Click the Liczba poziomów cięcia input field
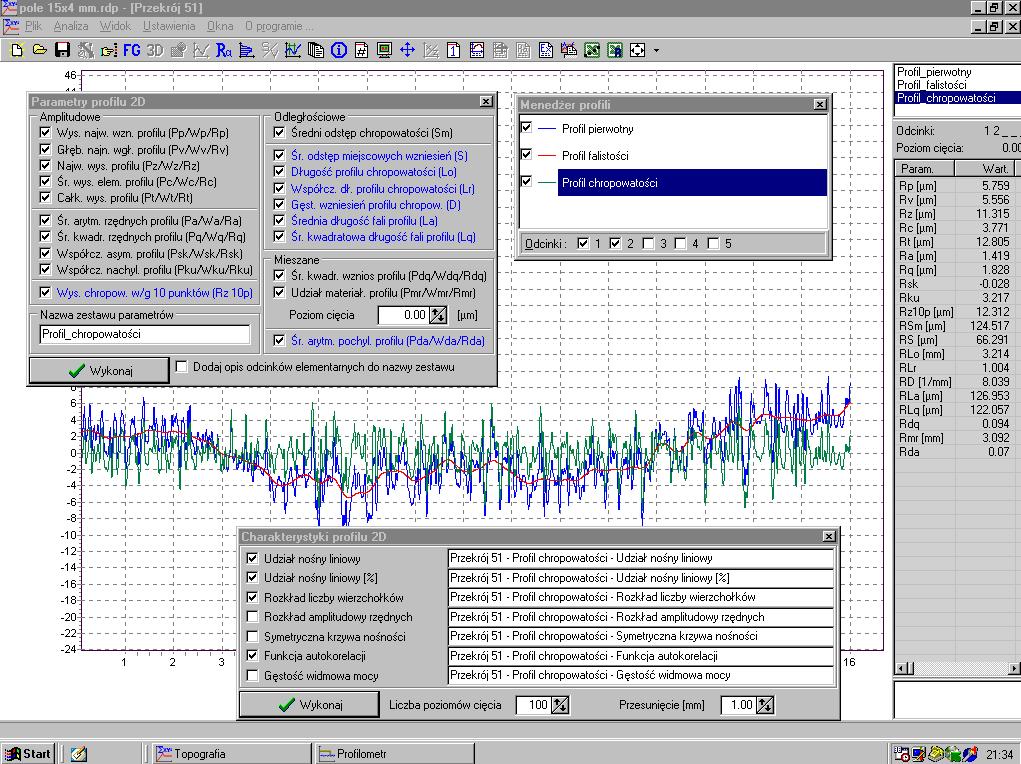The image size is (1021, 764). coord(533,705)
